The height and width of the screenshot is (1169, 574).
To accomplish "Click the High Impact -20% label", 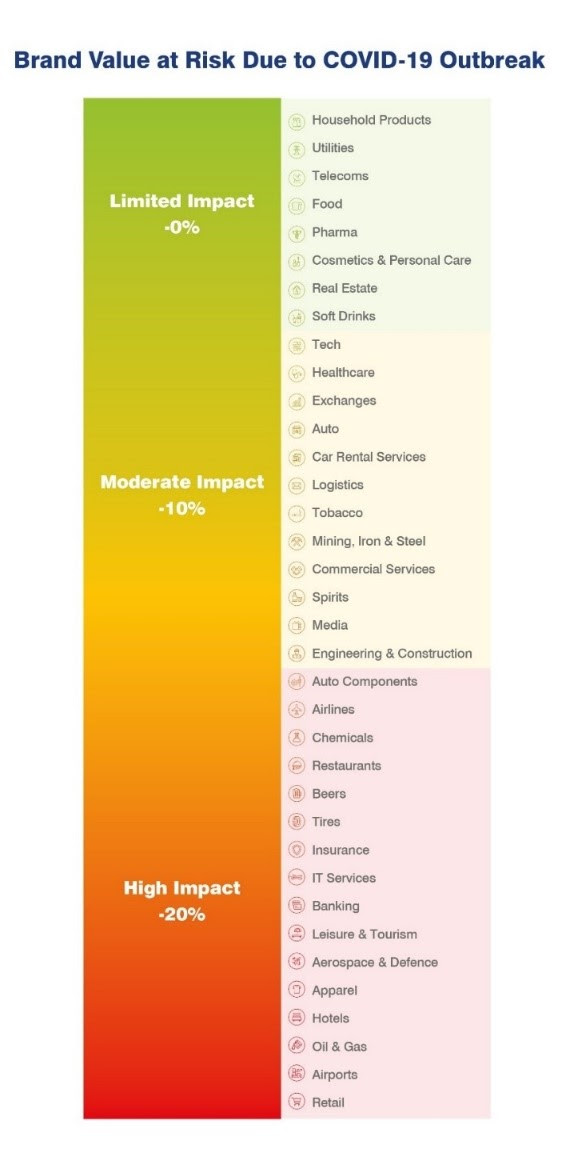I will pyautogui.click(x=182, y=901).
